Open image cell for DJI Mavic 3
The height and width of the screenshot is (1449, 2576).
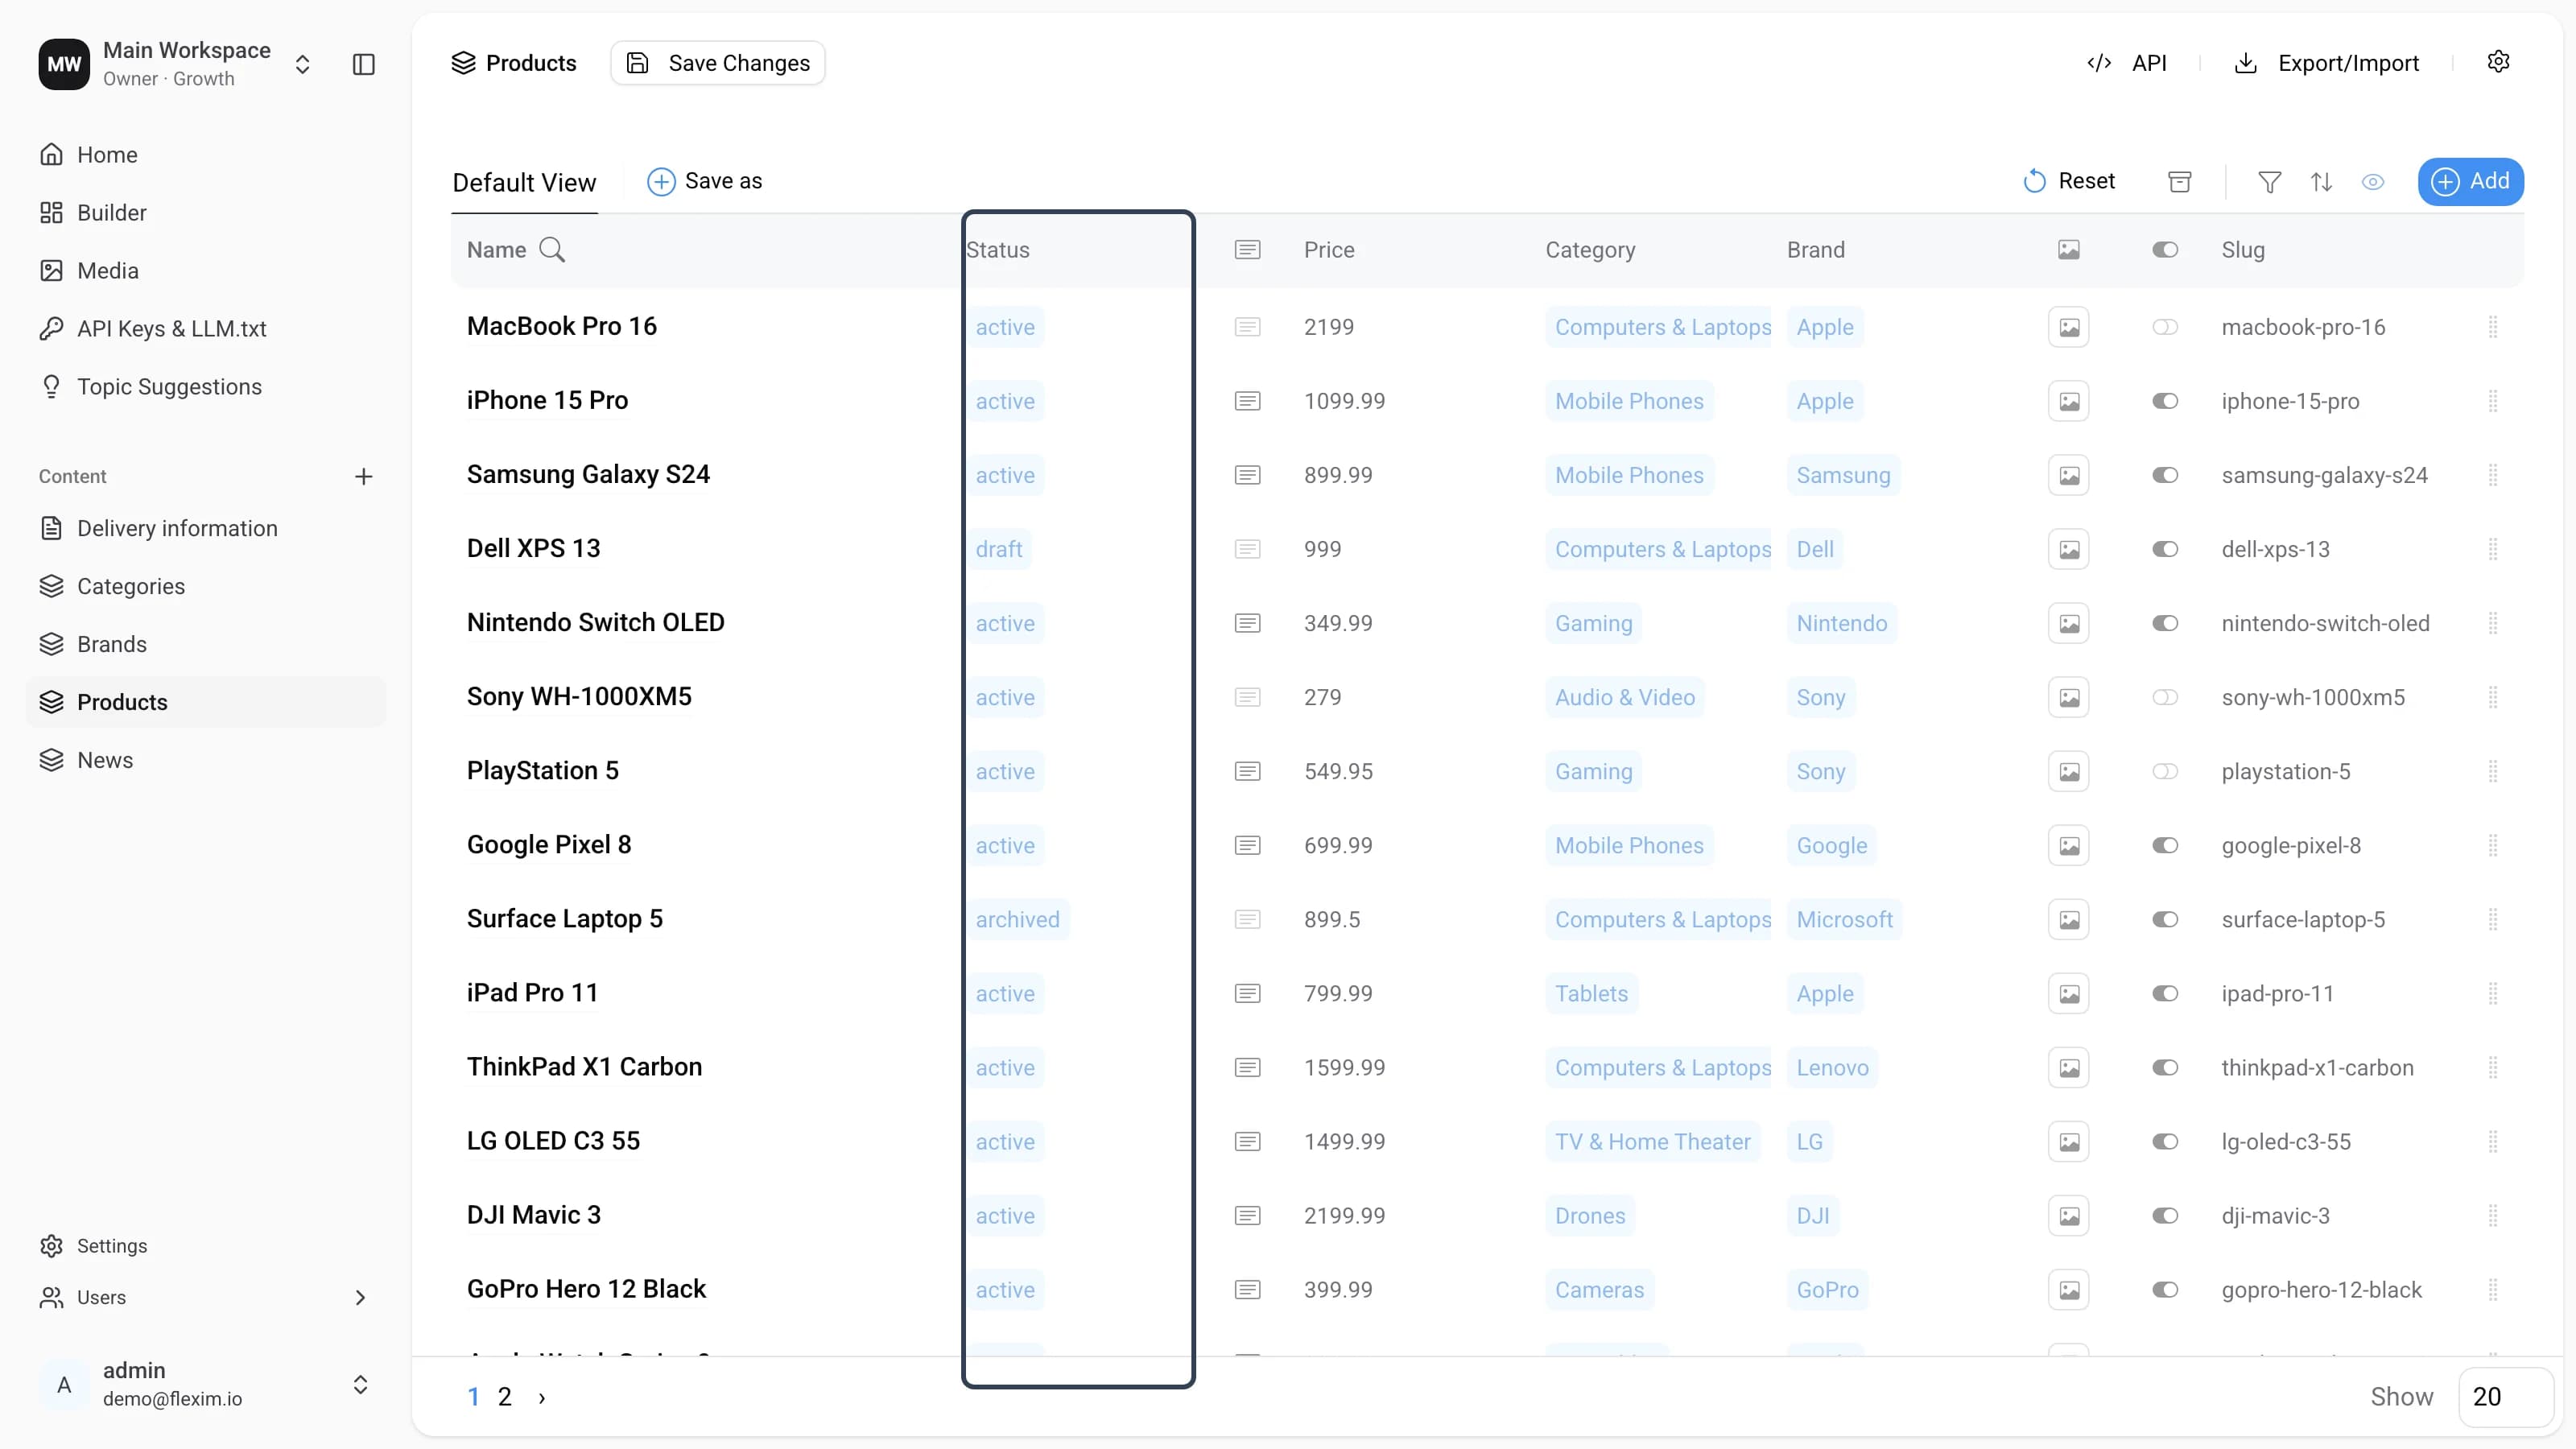coord(2068,1215)
